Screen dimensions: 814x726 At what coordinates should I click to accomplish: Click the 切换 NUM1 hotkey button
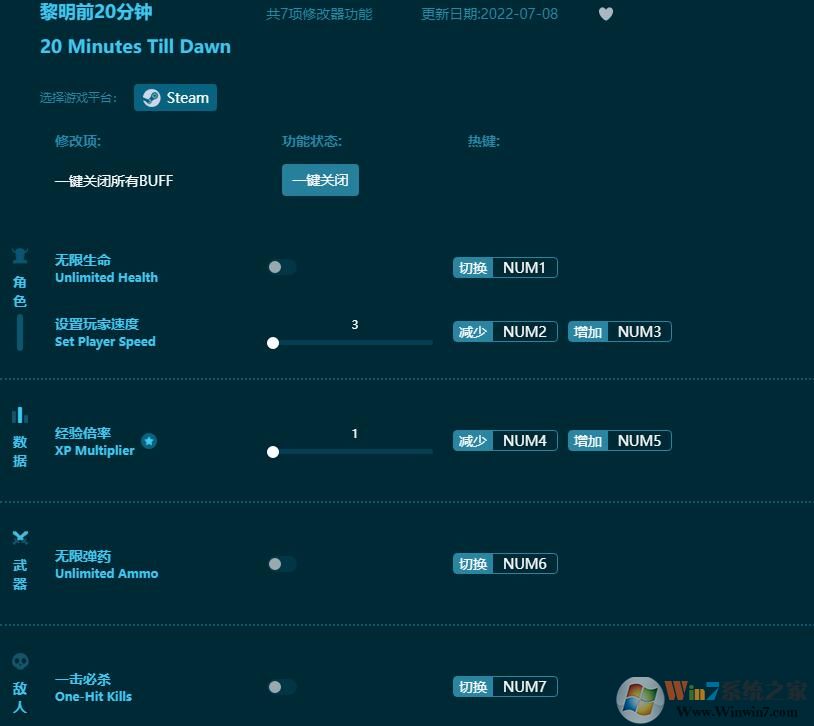click(x=504, y=267)
